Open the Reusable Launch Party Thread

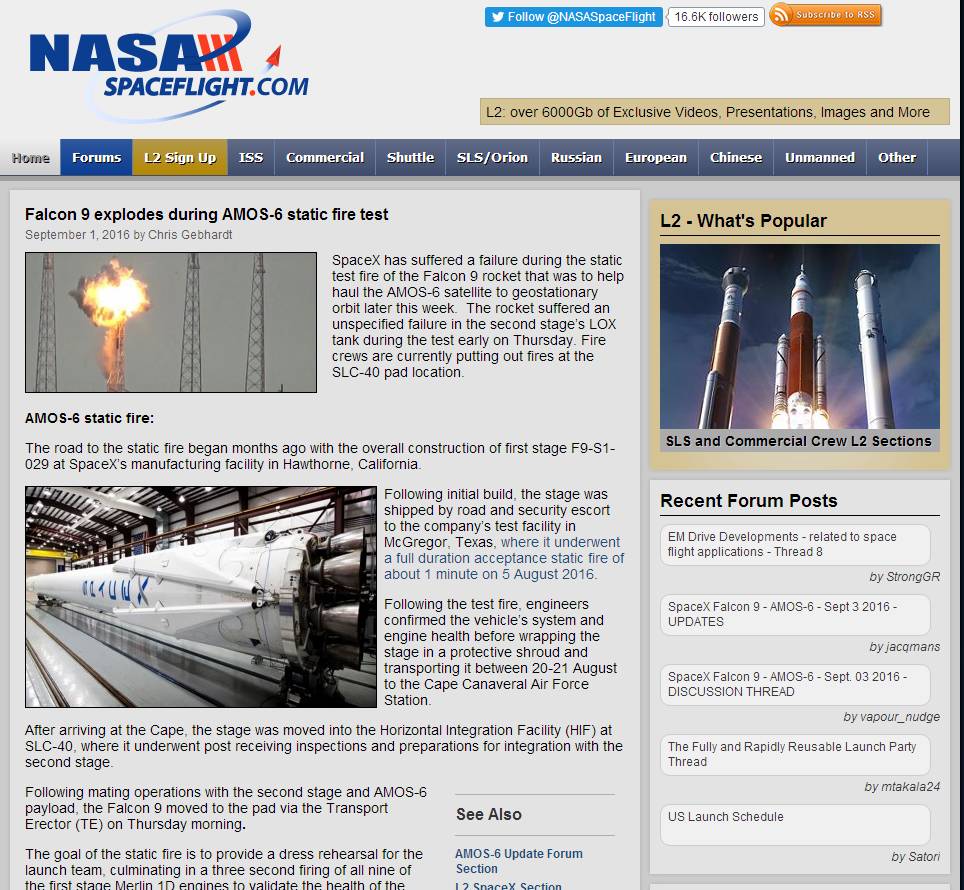click(795, 754)
